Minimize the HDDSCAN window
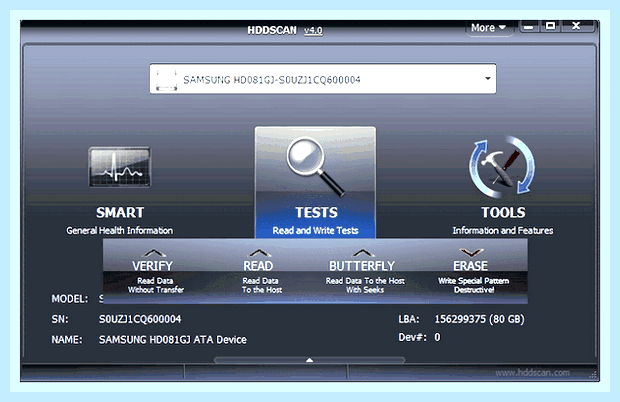Viewport: 620px width, 402px height. tap(528, 27)
